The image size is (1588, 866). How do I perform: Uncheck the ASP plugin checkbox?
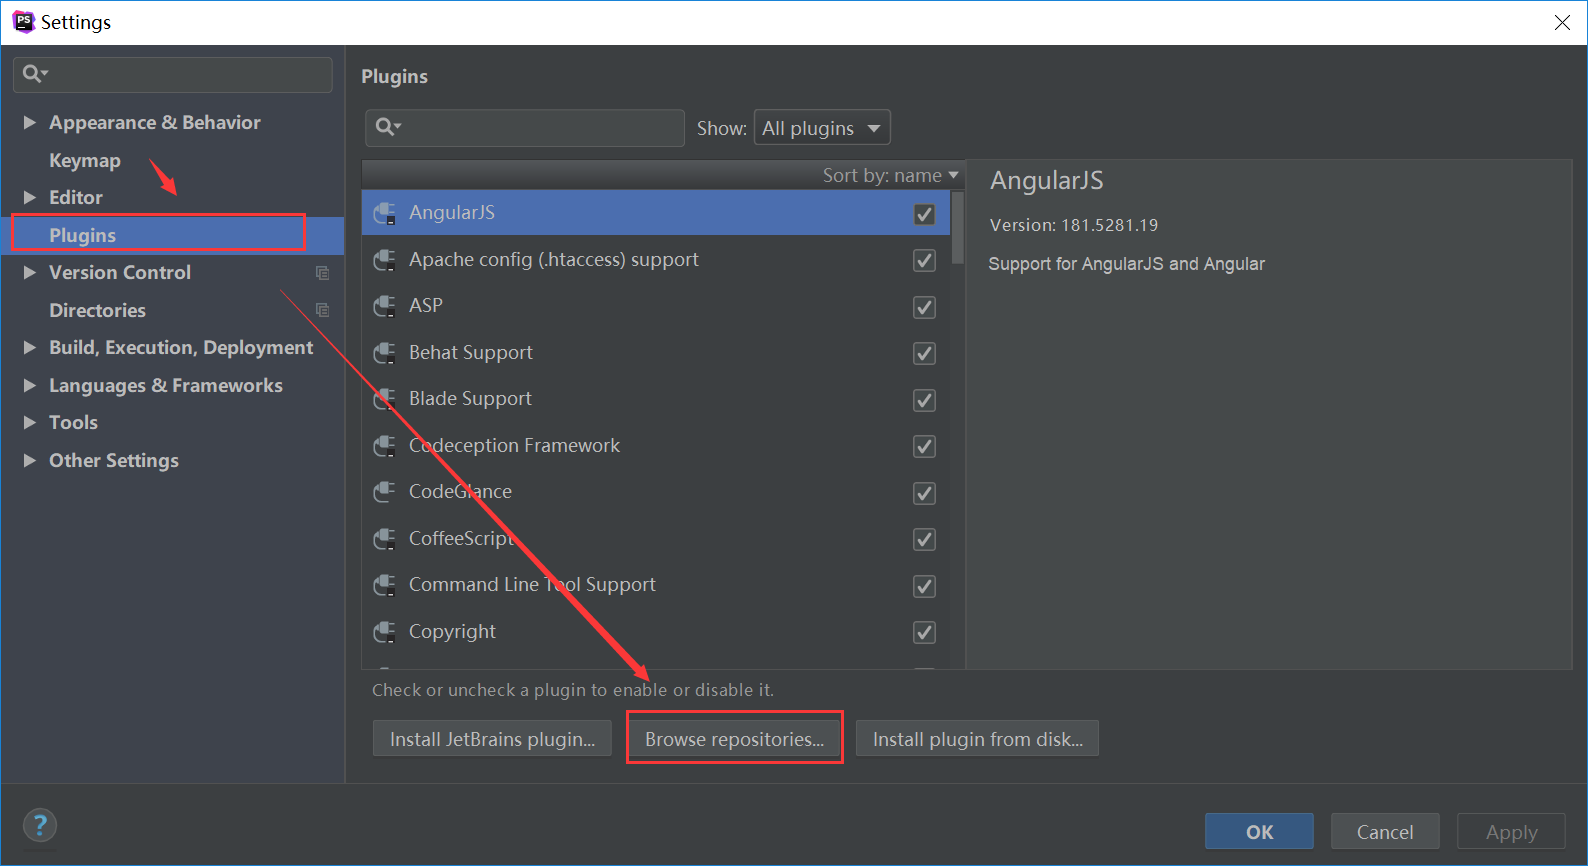point(924,307)
